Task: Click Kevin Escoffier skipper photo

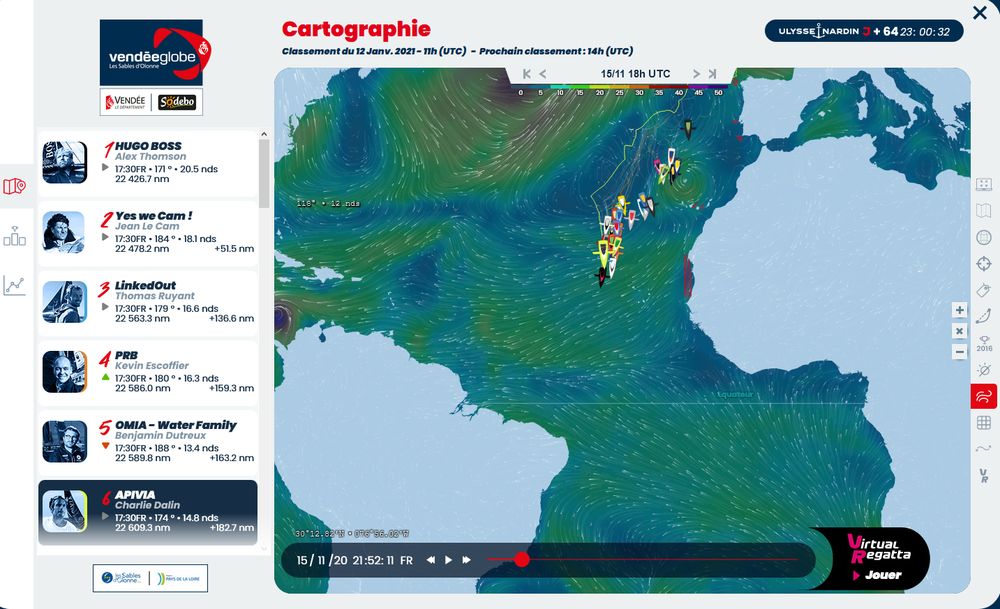Action: tap(64, 372)
